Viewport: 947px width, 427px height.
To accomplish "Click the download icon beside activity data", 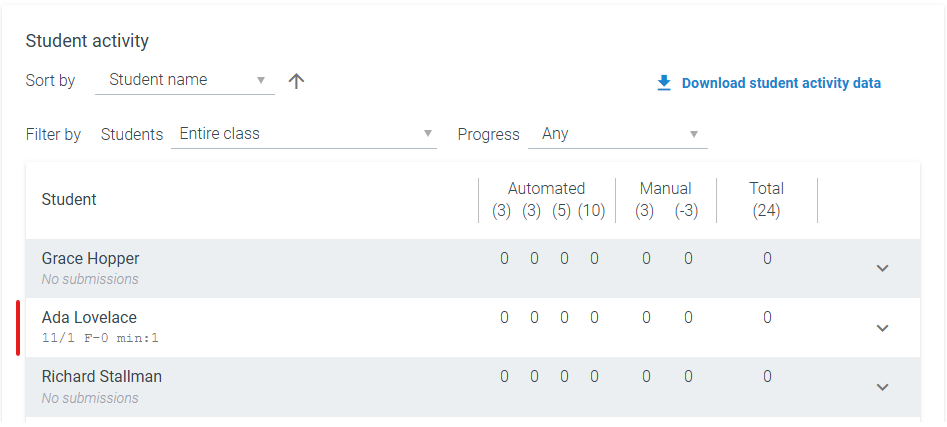I will (x=664, y=83).
